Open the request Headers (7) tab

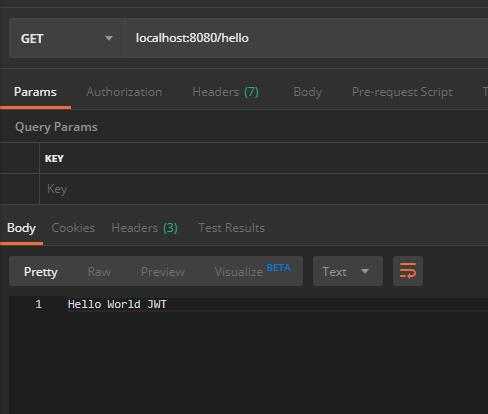[x=226, y=92]
